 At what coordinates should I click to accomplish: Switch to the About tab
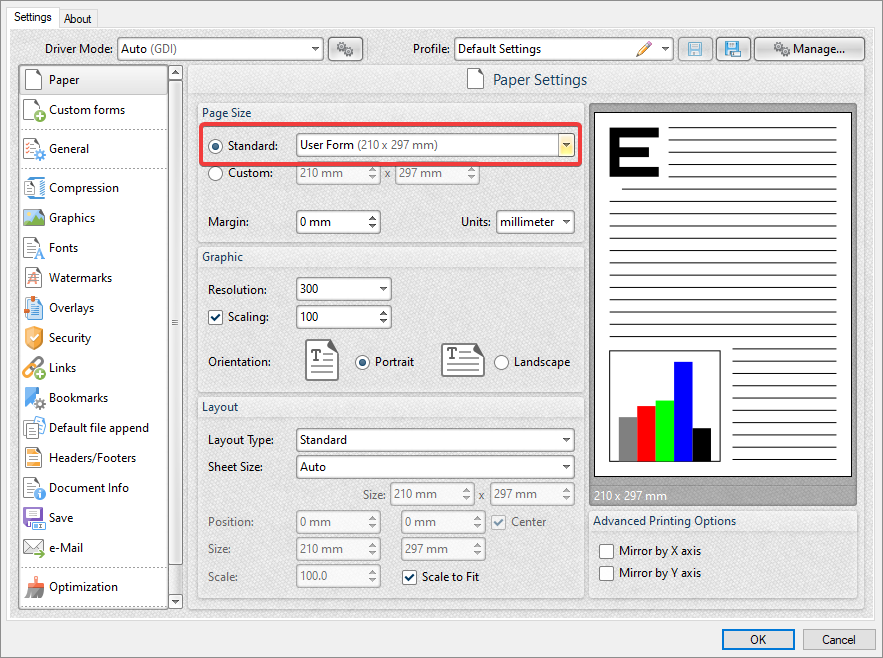pos(78,18)
